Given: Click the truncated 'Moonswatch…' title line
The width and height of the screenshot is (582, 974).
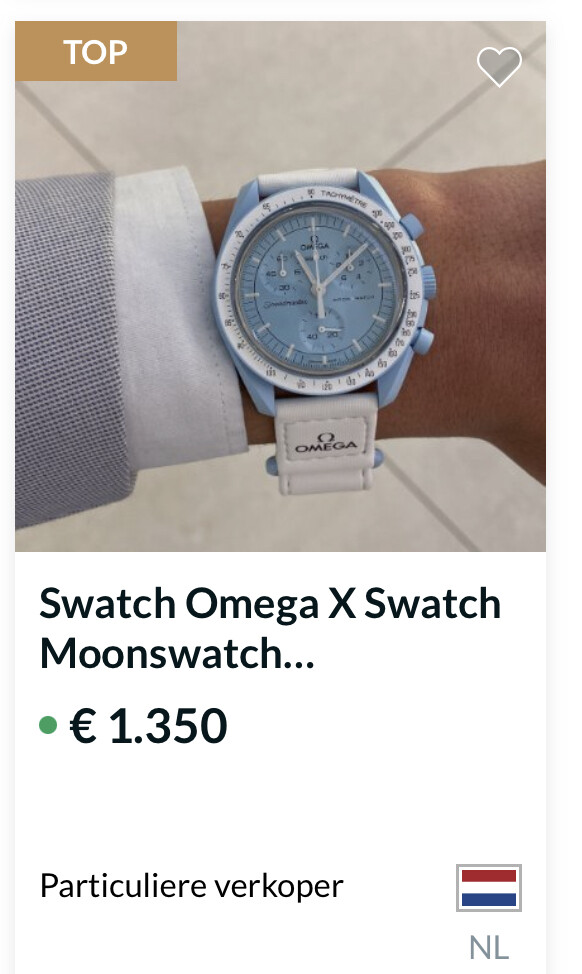Looking at the screenshot, I should 177,653.
